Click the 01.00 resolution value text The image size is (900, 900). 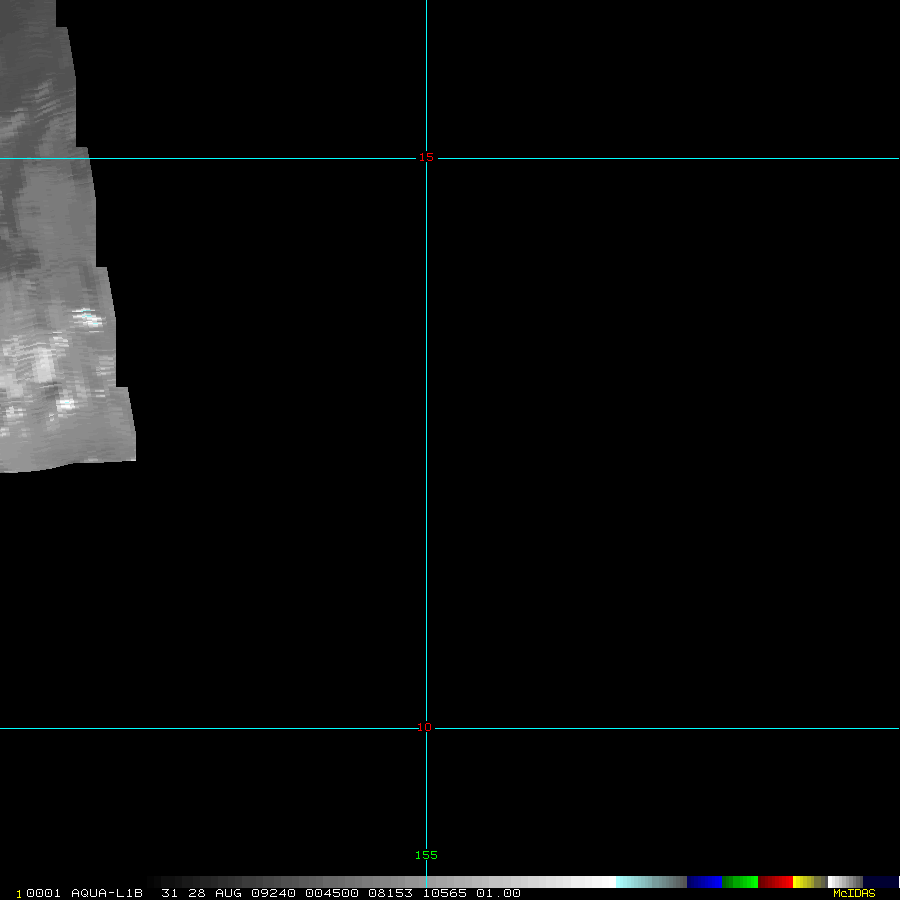coord(498,893)
